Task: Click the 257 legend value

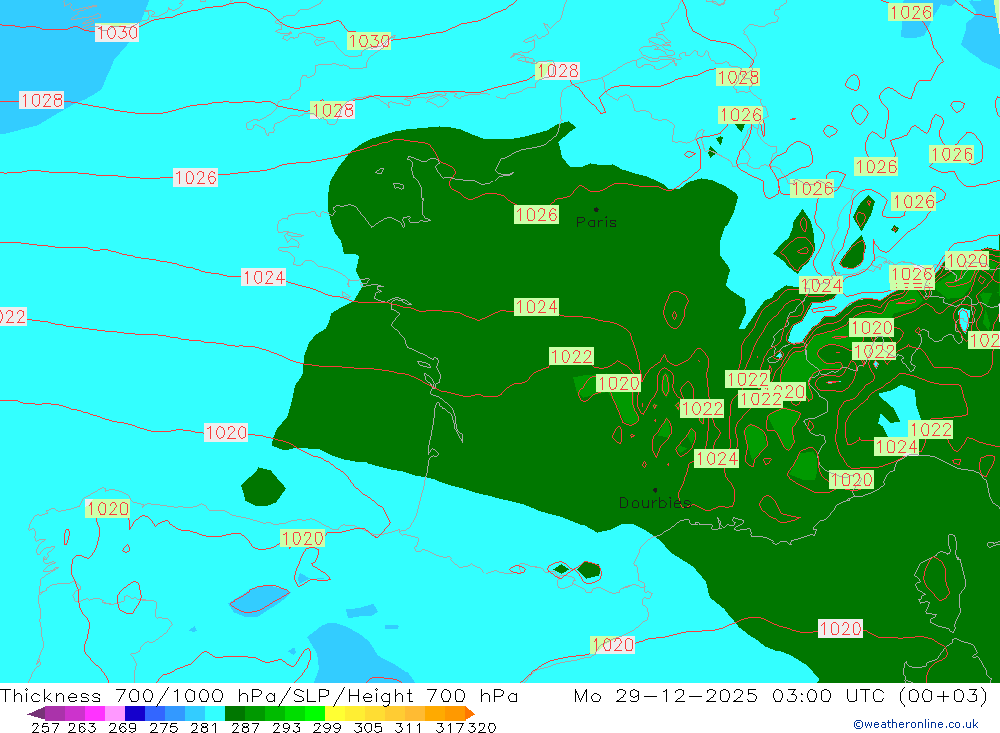Action: [45, 727]
